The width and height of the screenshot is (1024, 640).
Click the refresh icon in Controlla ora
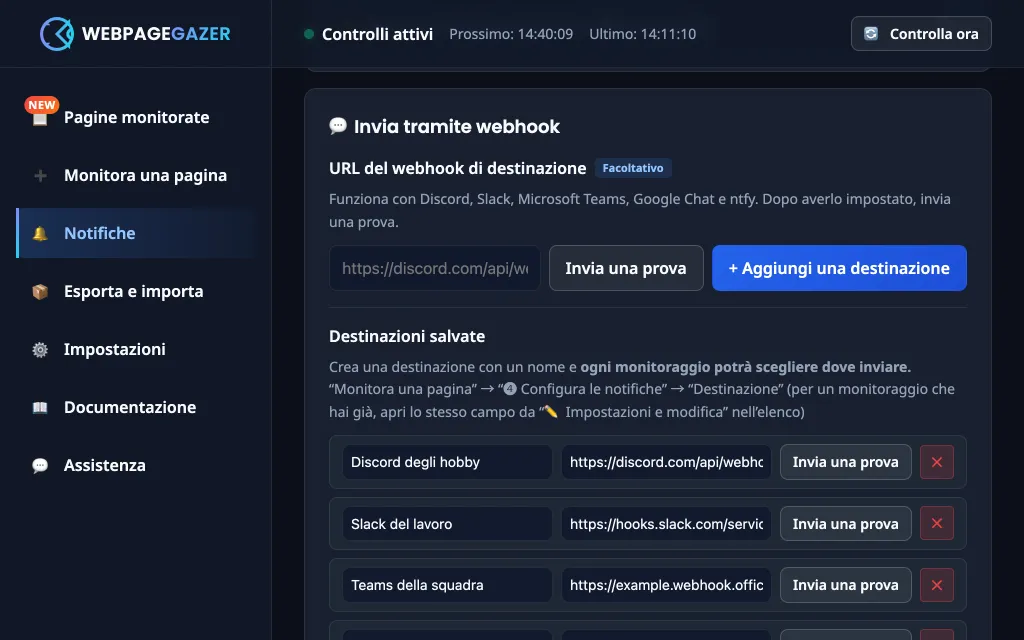871,34
